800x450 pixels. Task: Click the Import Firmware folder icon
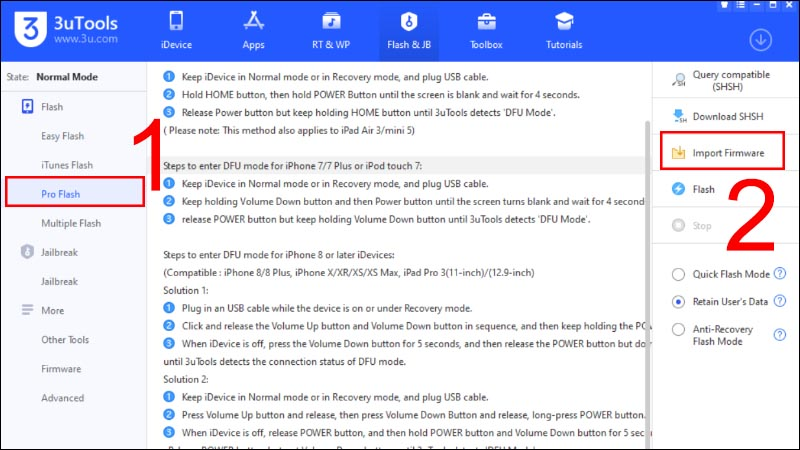coord(679,153)
